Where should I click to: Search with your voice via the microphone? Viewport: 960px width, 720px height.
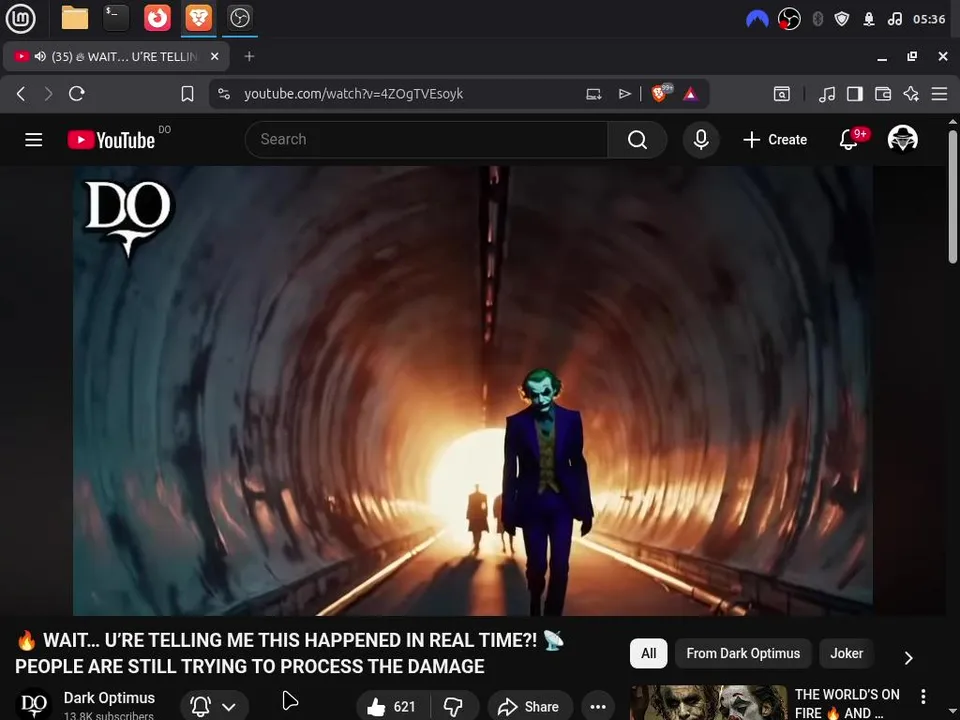701,140
